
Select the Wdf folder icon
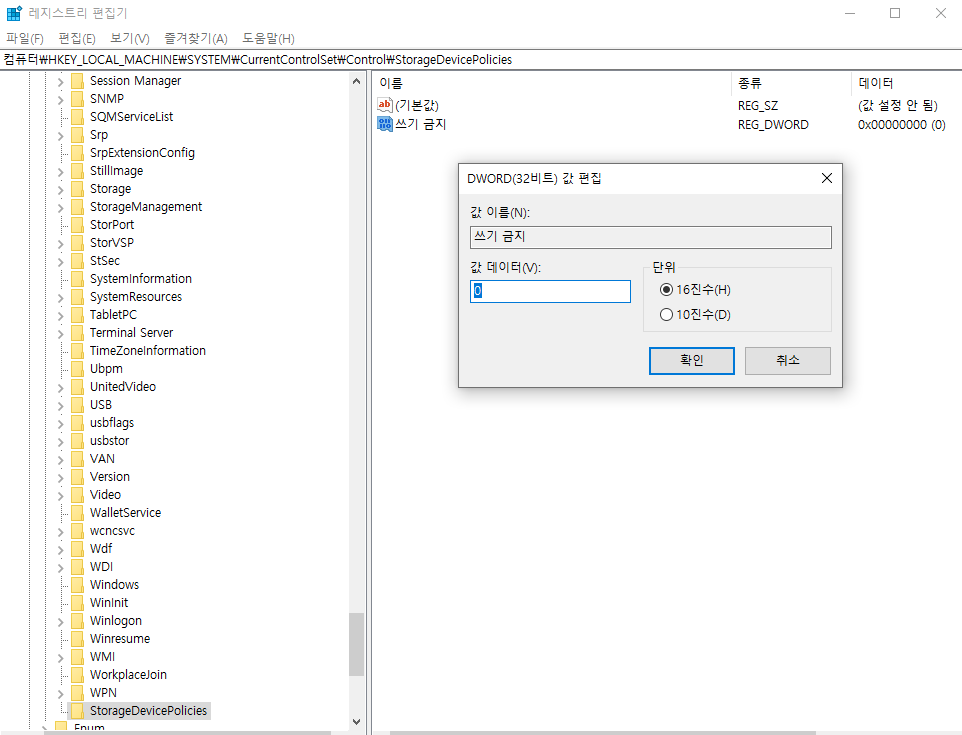pyautogui.click(x=77, y=548)
